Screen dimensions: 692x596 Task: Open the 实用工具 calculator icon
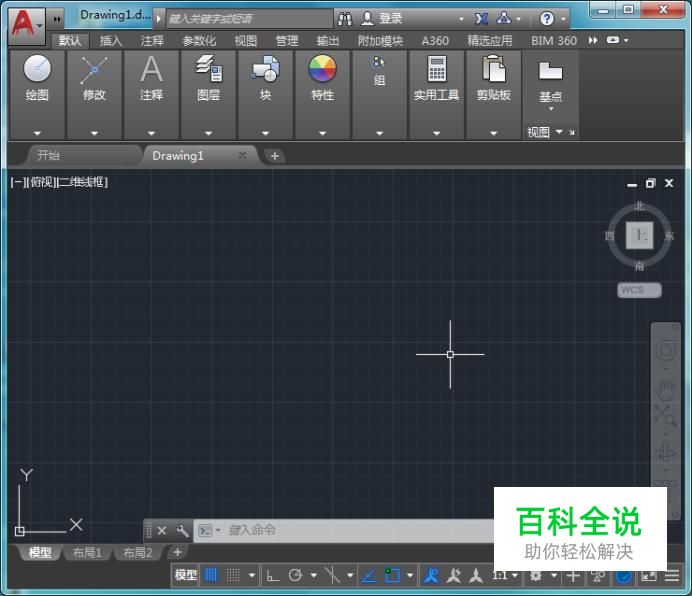[436, 70]
